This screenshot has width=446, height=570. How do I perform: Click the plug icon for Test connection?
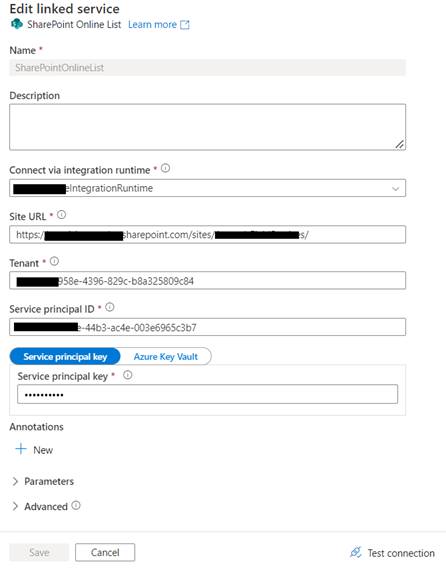pyautogui.click(x=355, y=552)
